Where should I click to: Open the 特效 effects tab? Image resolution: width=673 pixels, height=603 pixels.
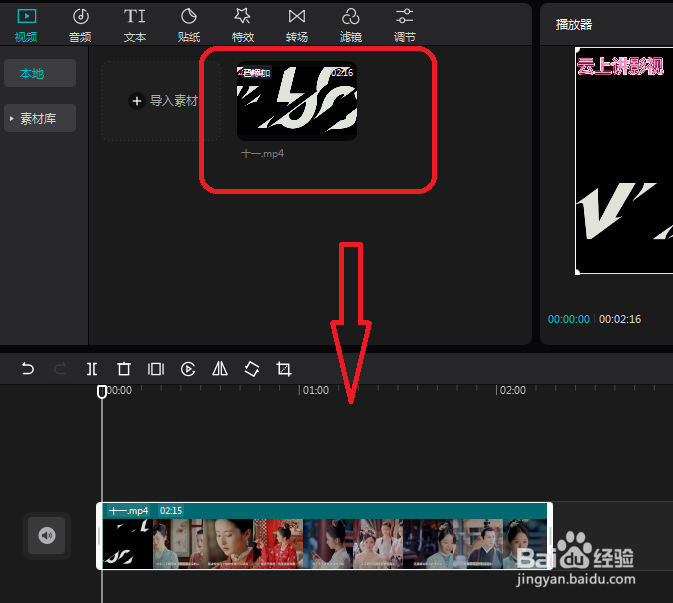[243, 25]
